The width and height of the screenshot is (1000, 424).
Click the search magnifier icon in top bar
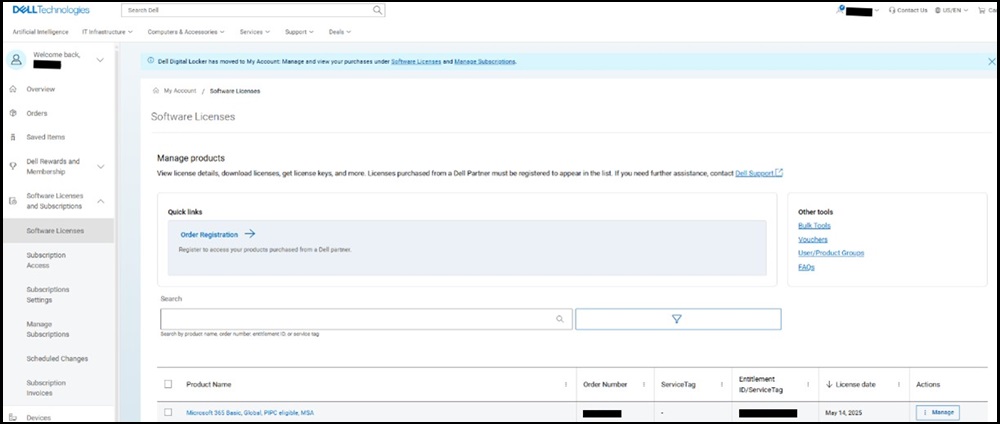377,10
